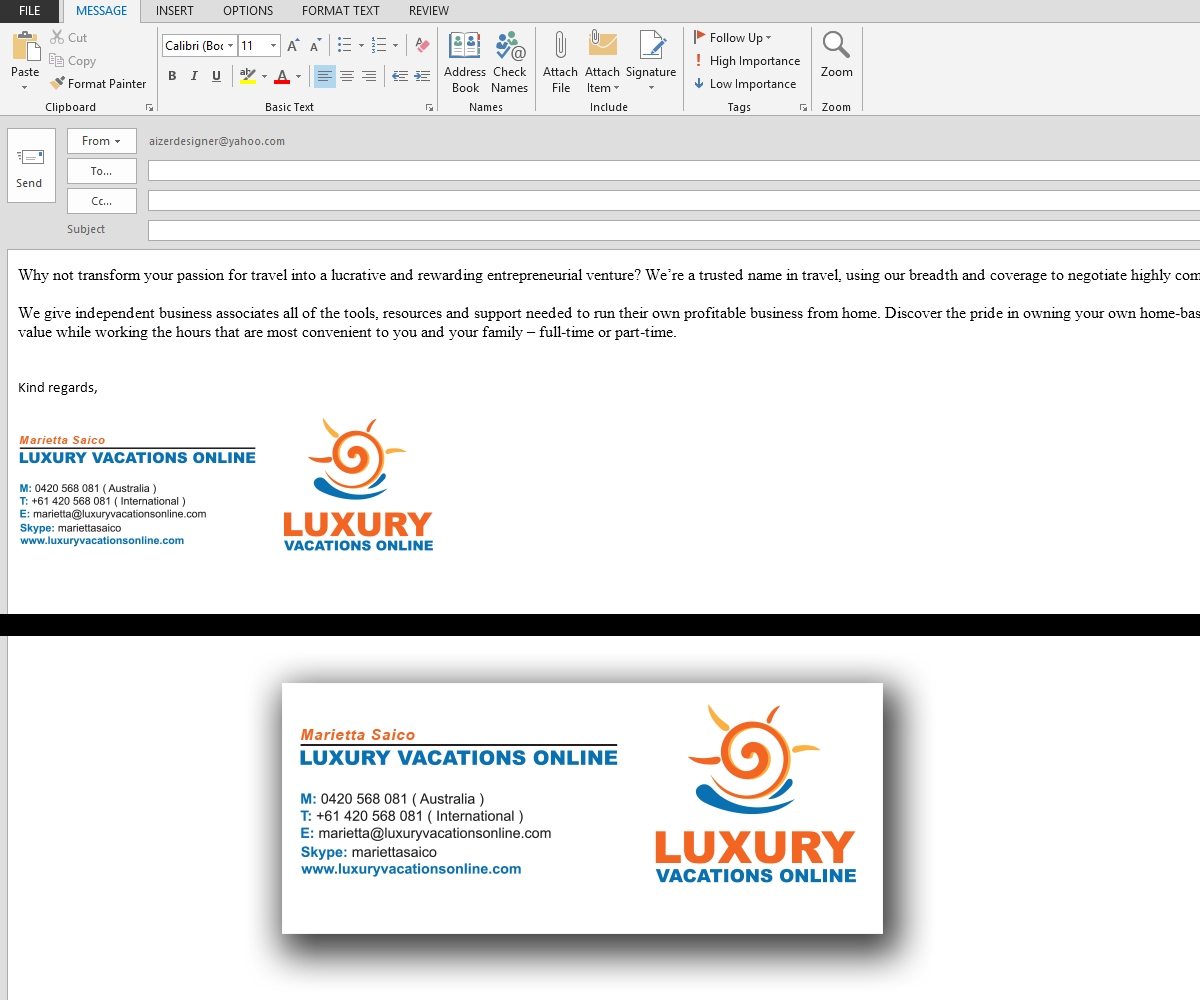Image resolution: width=1200 pixels, height=1000 pixels.
Task: Click "Marietta Saico" name in email signature
Action: point(62,440)
